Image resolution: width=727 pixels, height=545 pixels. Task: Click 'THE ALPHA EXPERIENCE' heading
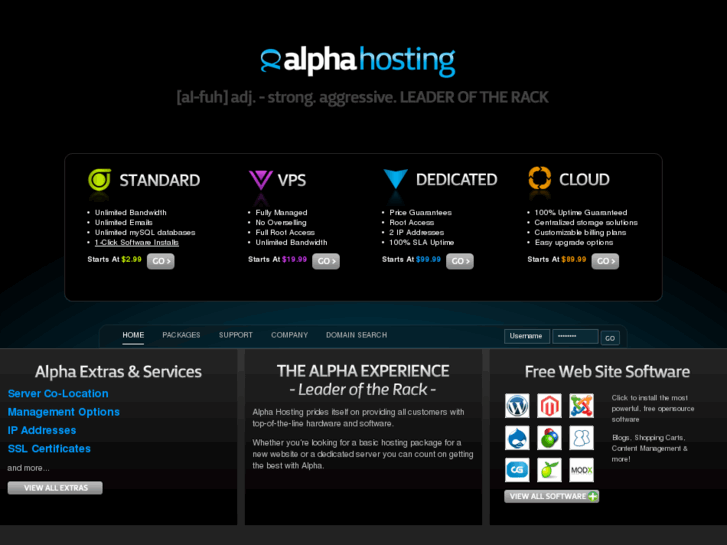pyautogui.click(x=363, y=371)
